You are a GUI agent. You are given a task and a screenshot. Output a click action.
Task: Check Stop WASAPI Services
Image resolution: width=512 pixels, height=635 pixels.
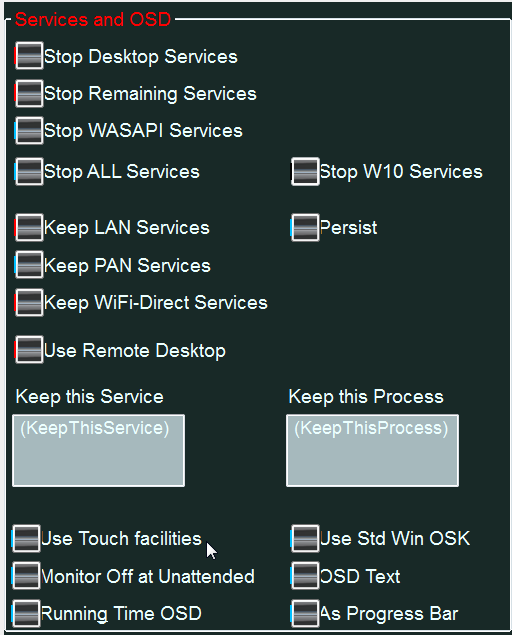pyautogui.click(x=29, y=130)
